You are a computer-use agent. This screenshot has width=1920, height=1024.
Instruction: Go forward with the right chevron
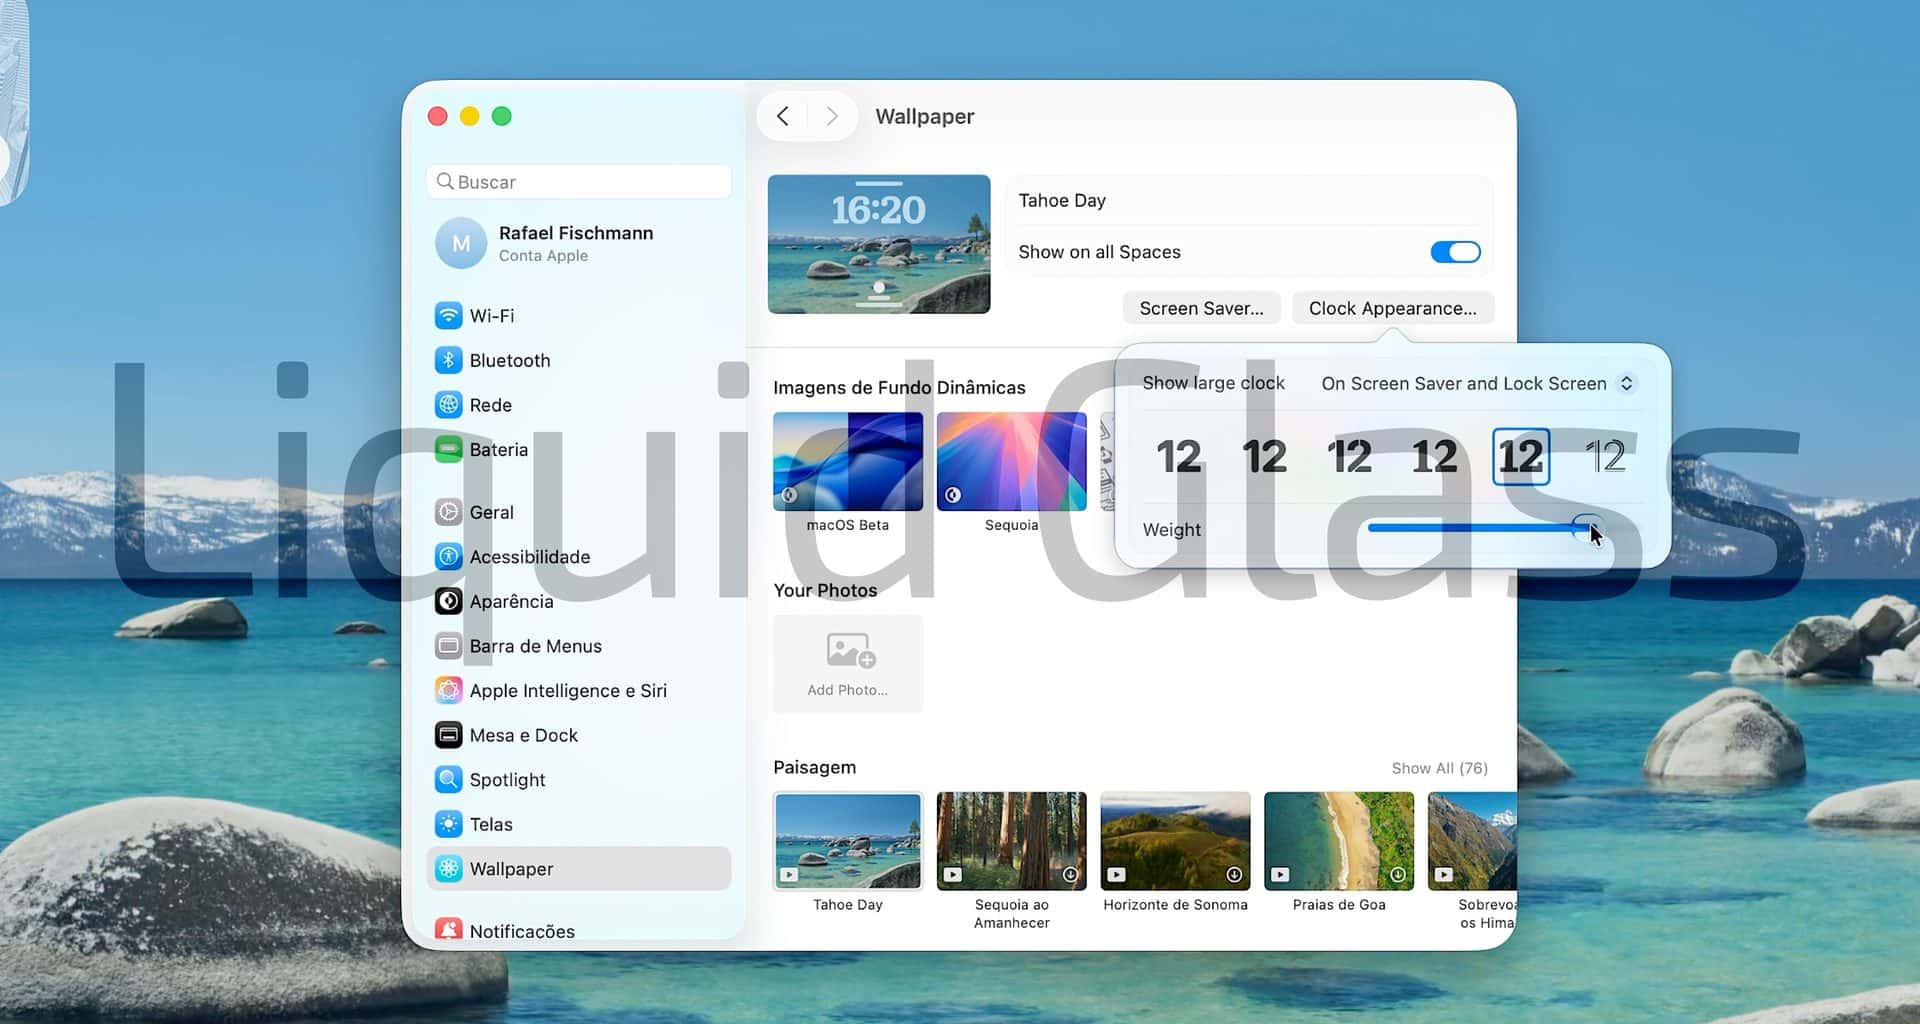pos(832,116)
